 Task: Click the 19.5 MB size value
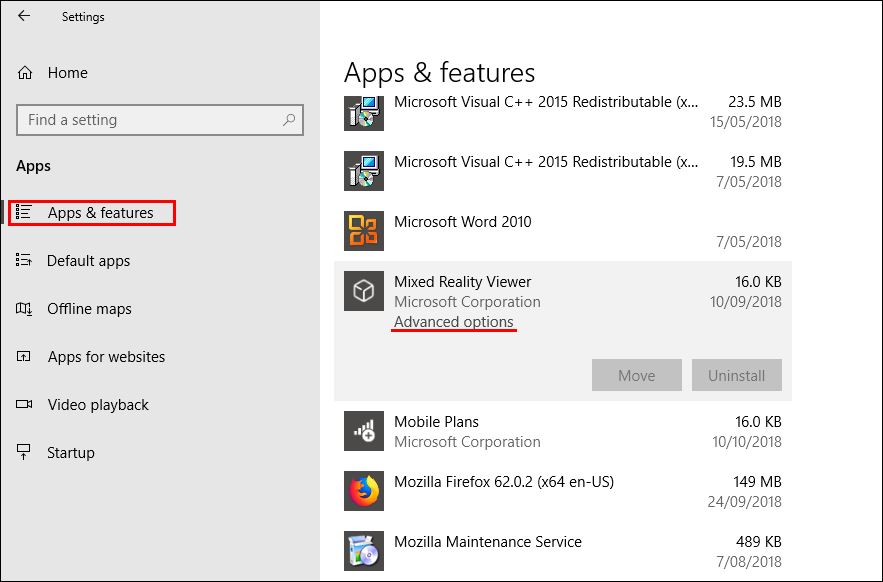click(x=756, y=162)
